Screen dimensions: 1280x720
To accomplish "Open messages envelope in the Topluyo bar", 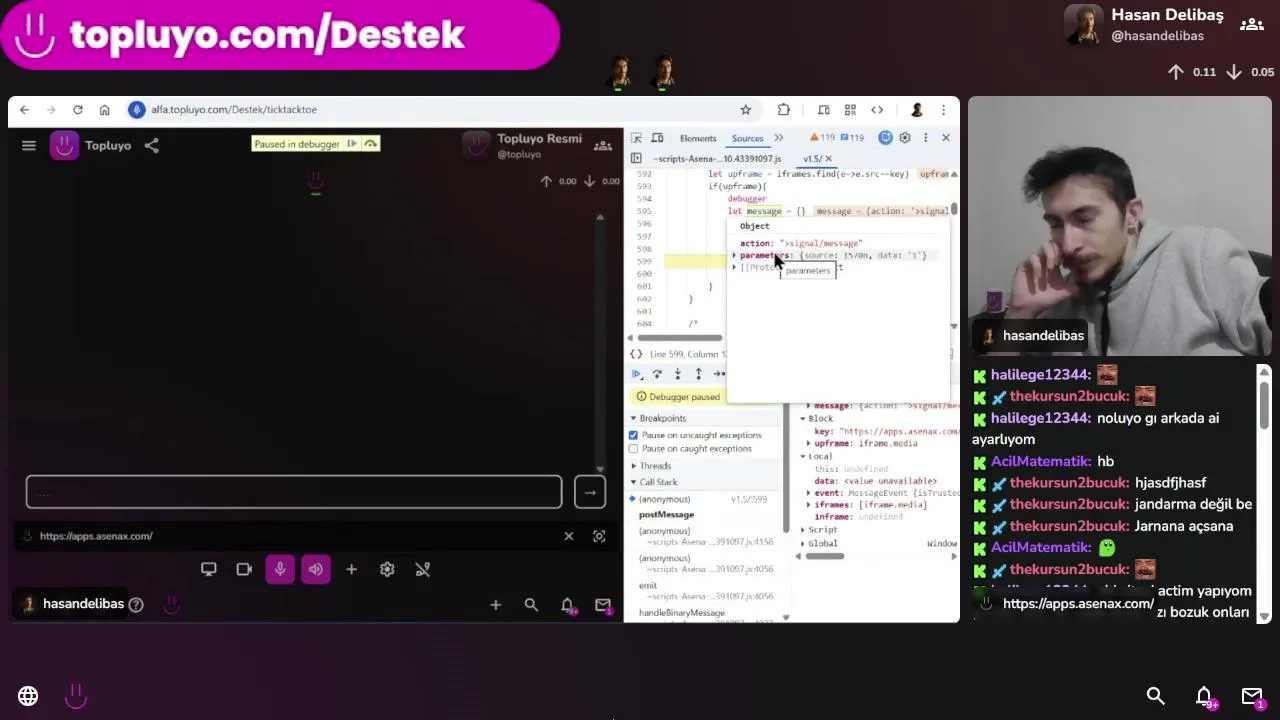I will coord(603,605).
